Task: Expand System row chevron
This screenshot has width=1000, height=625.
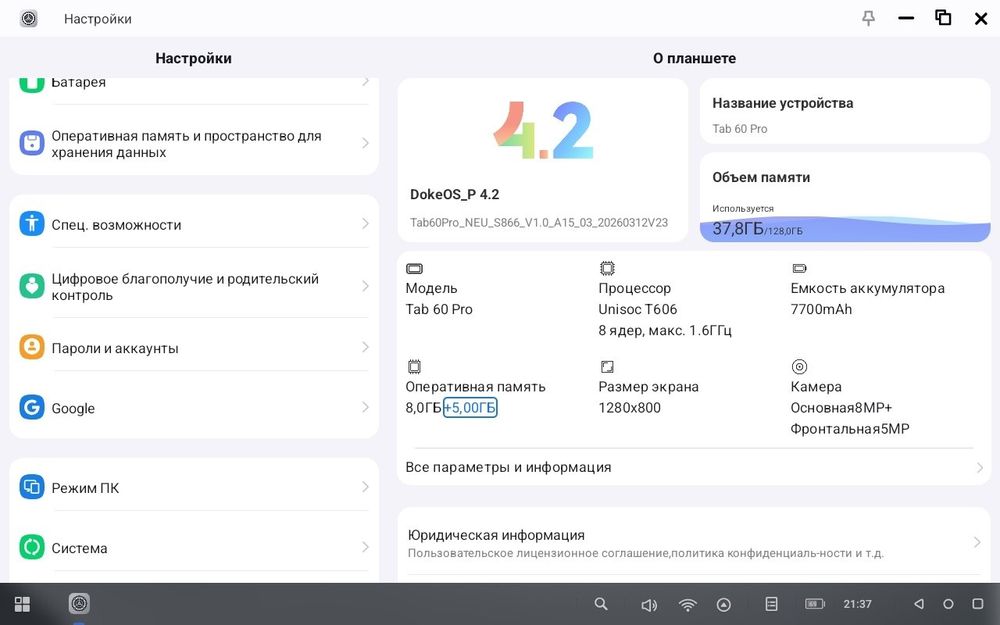Action: click(365, 547)
